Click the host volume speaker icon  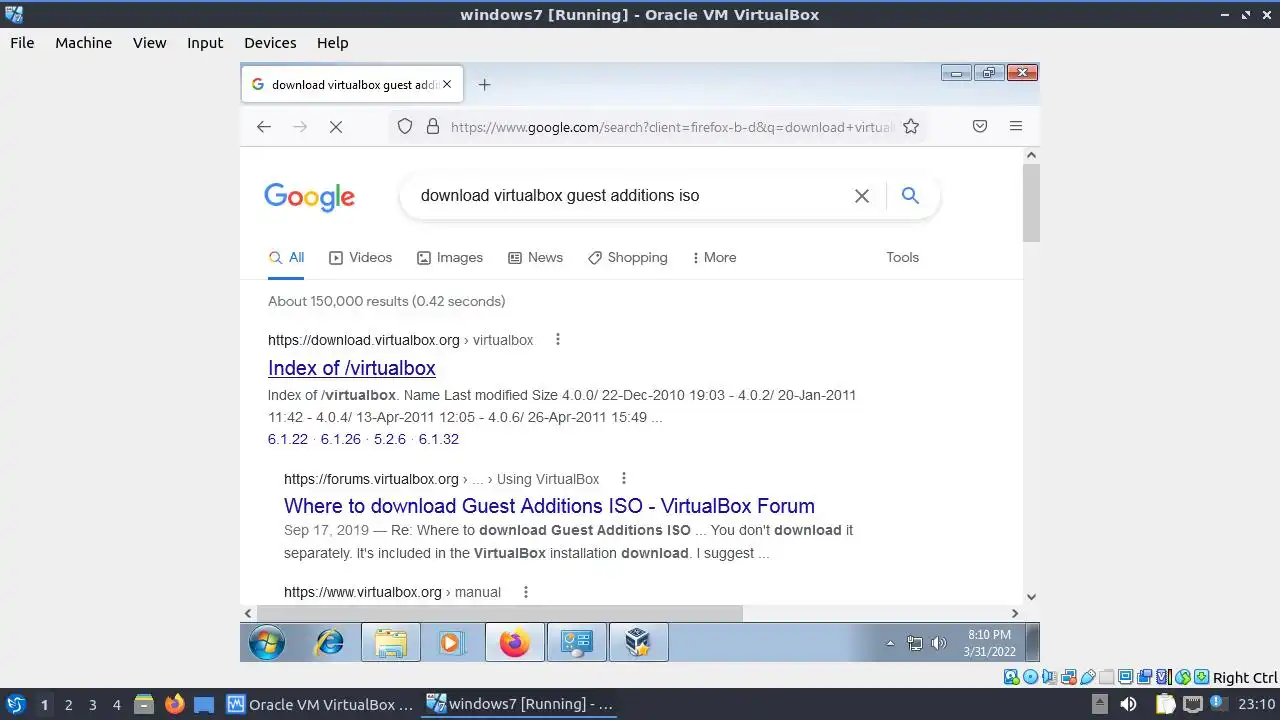pyautogui.click(x=1128, y=704)
